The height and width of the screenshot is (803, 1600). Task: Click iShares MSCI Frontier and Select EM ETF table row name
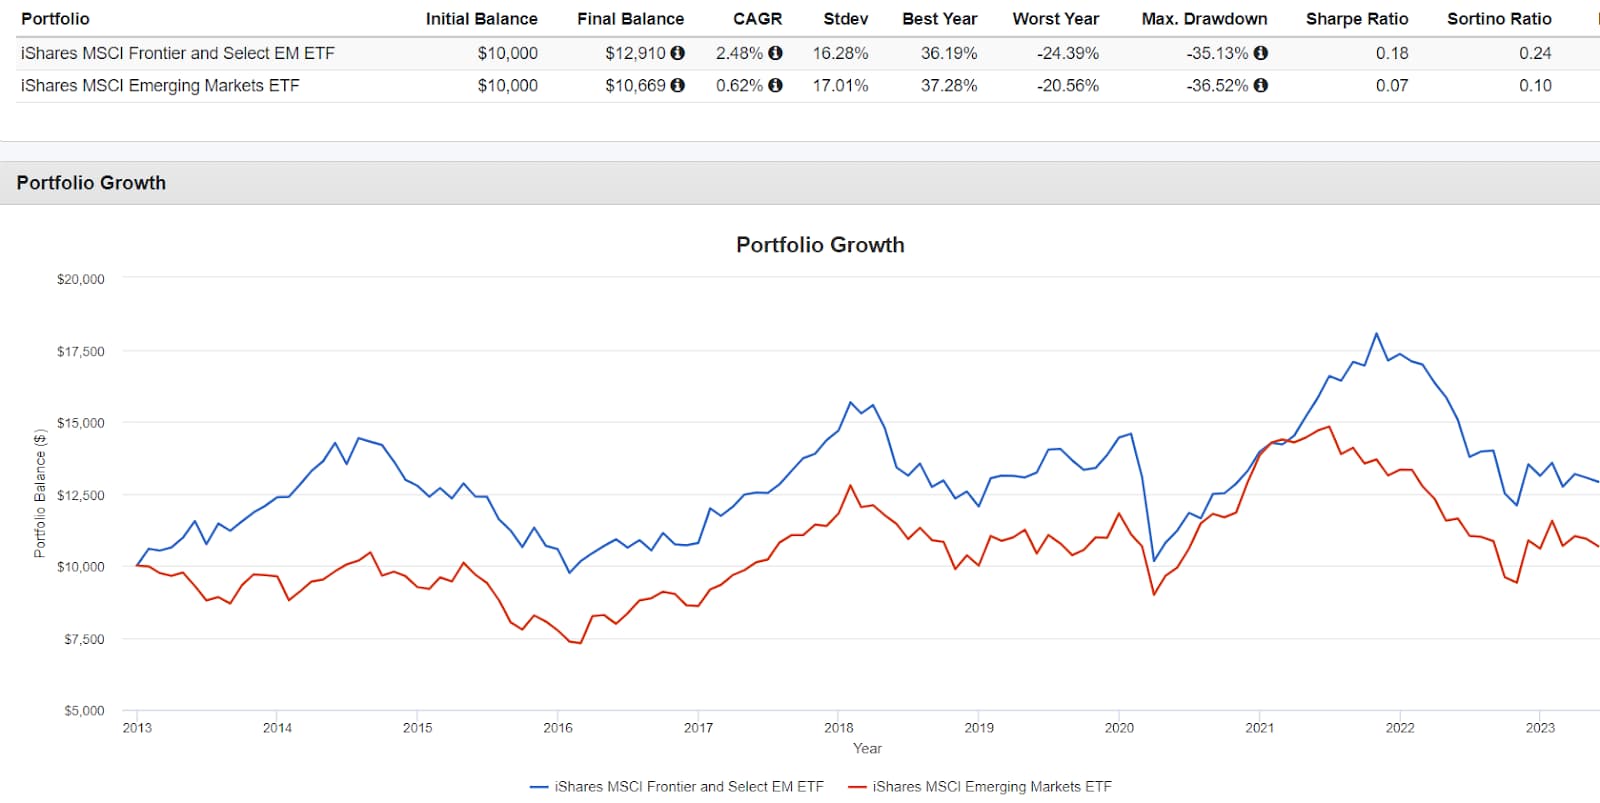click(178, 53)
